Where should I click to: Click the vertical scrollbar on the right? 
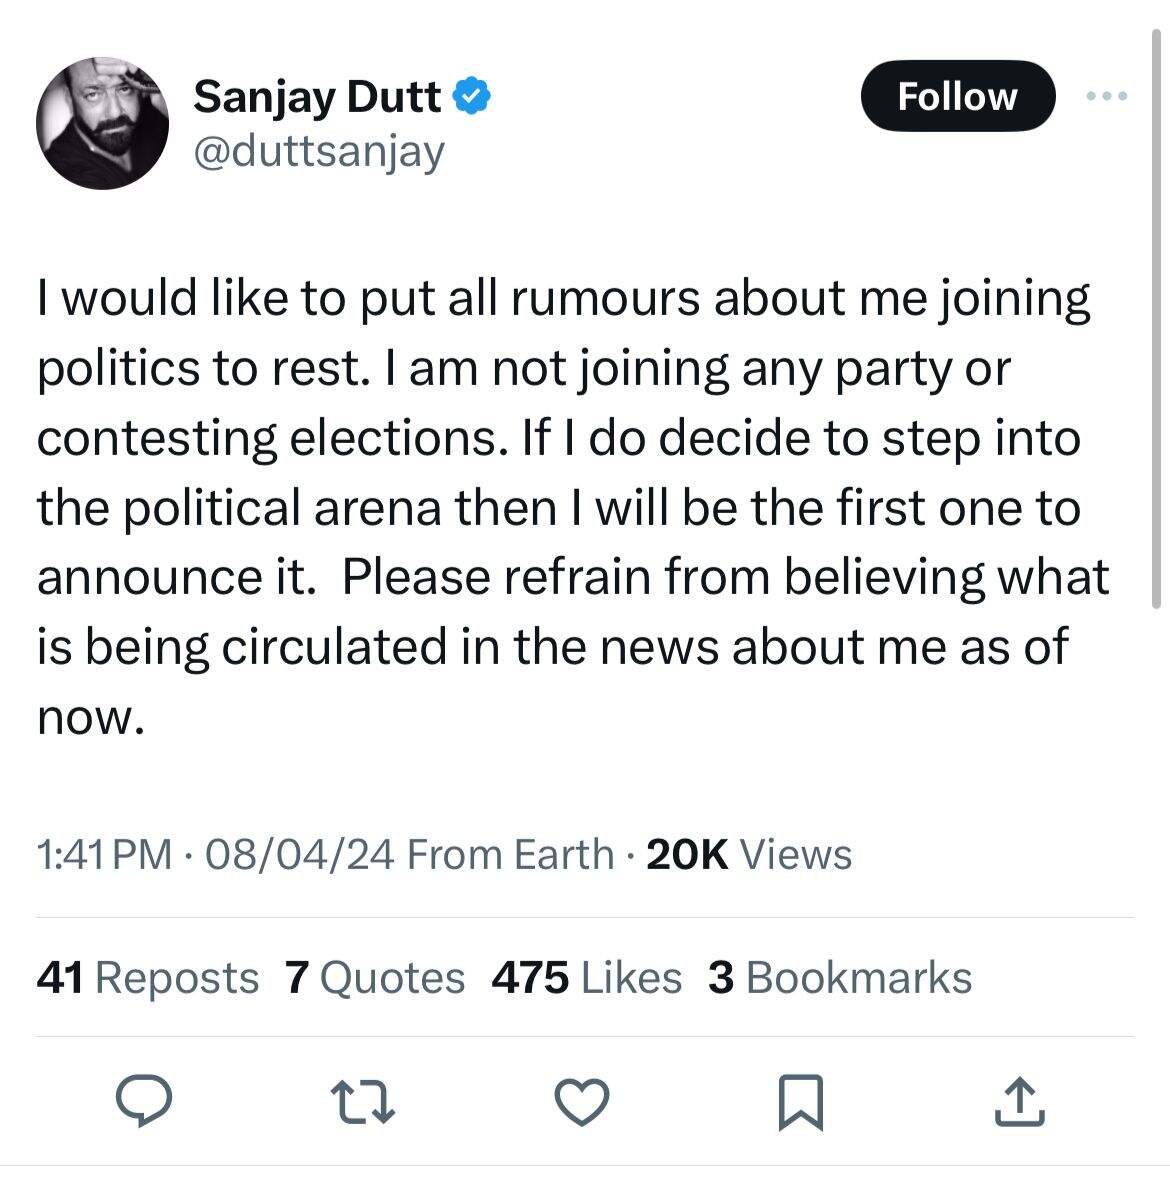click(x=1157, y=320)
